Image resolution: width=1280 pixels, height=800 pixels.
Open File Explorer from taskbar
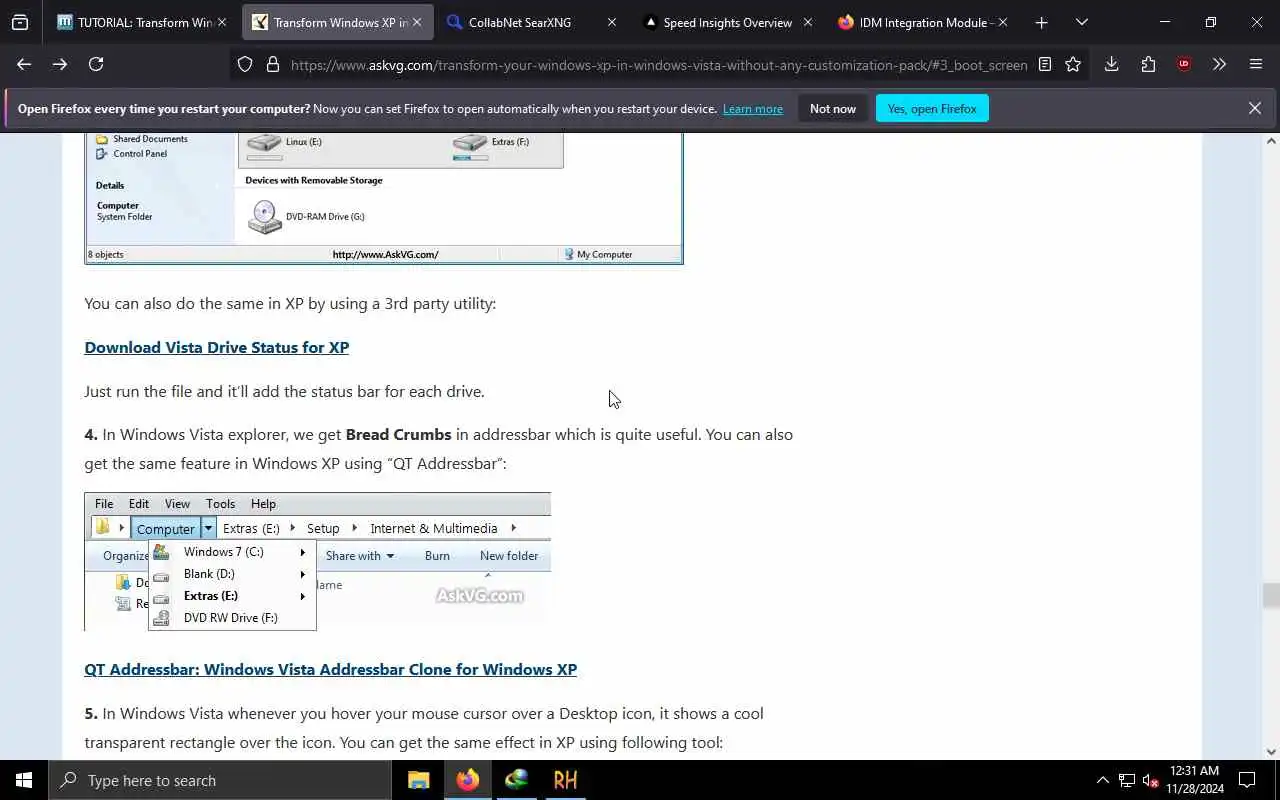point(419,780)
